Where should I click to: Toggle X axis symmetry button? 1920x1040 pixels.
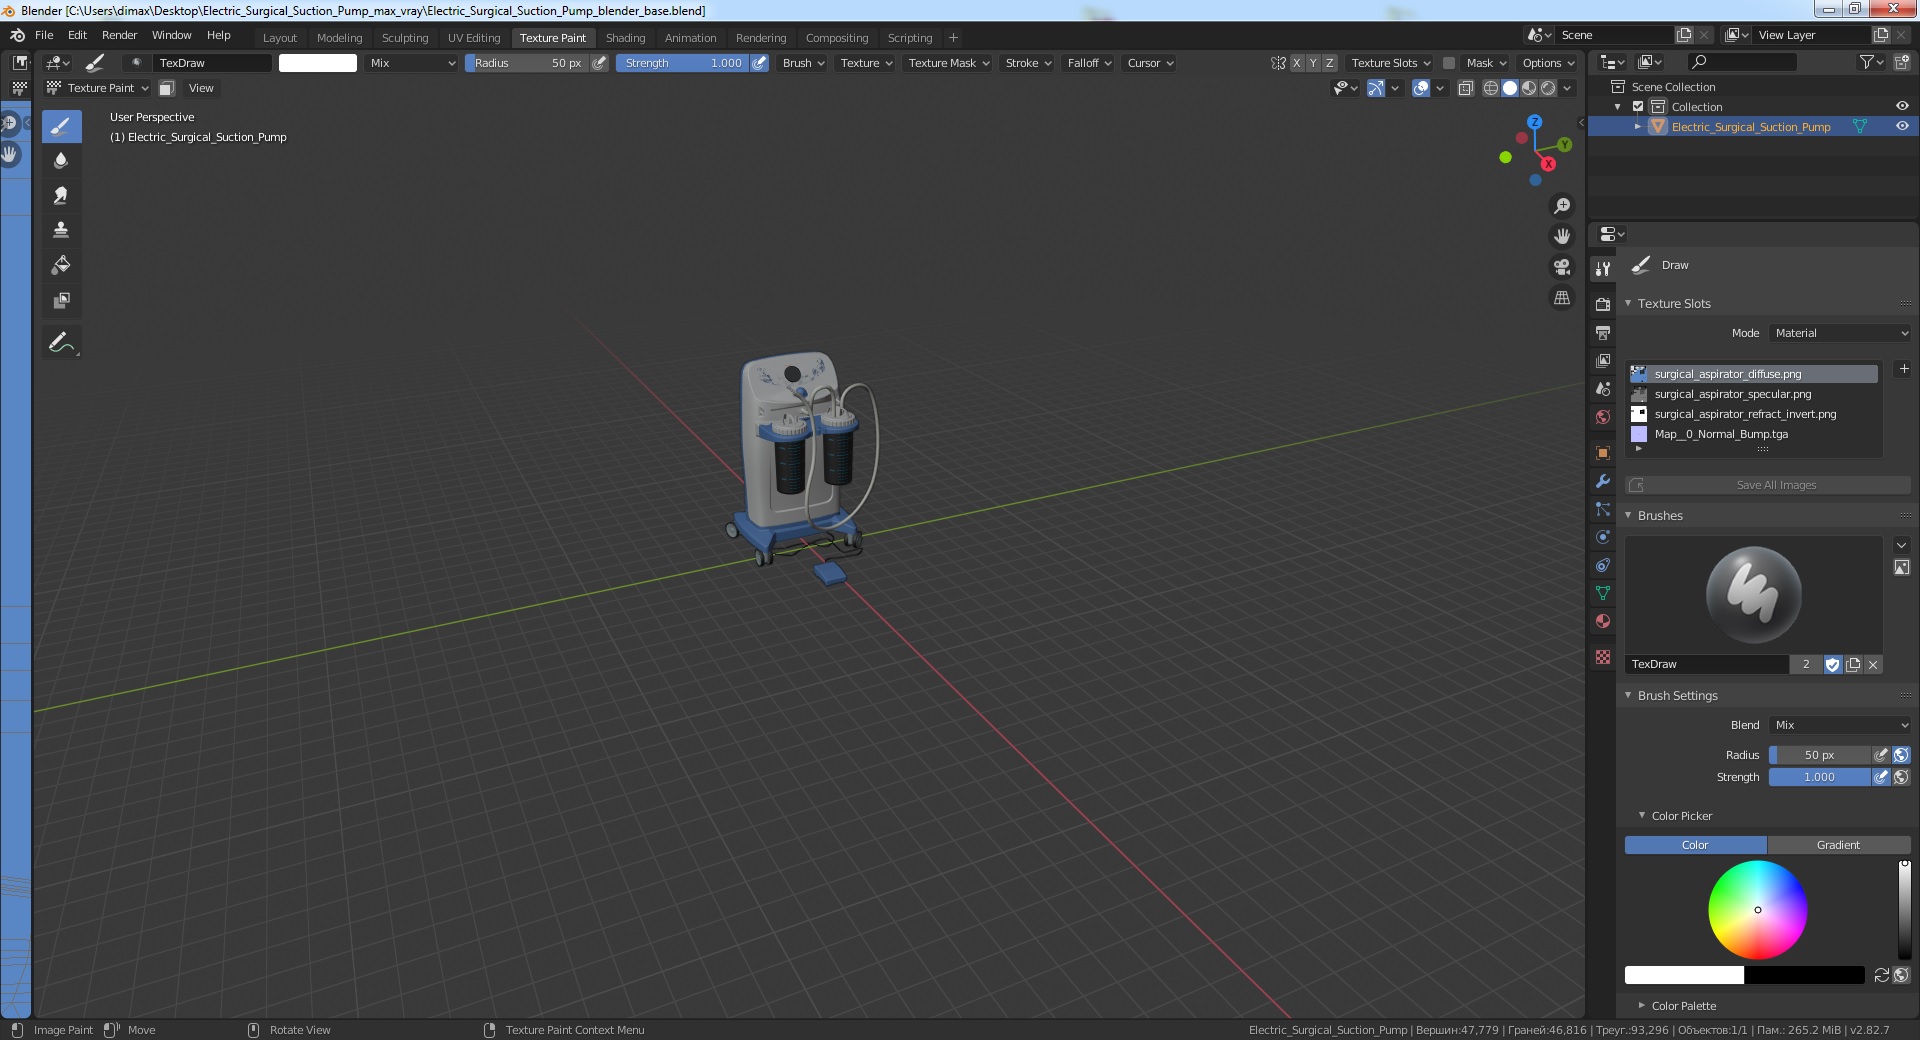(1297, 63)
